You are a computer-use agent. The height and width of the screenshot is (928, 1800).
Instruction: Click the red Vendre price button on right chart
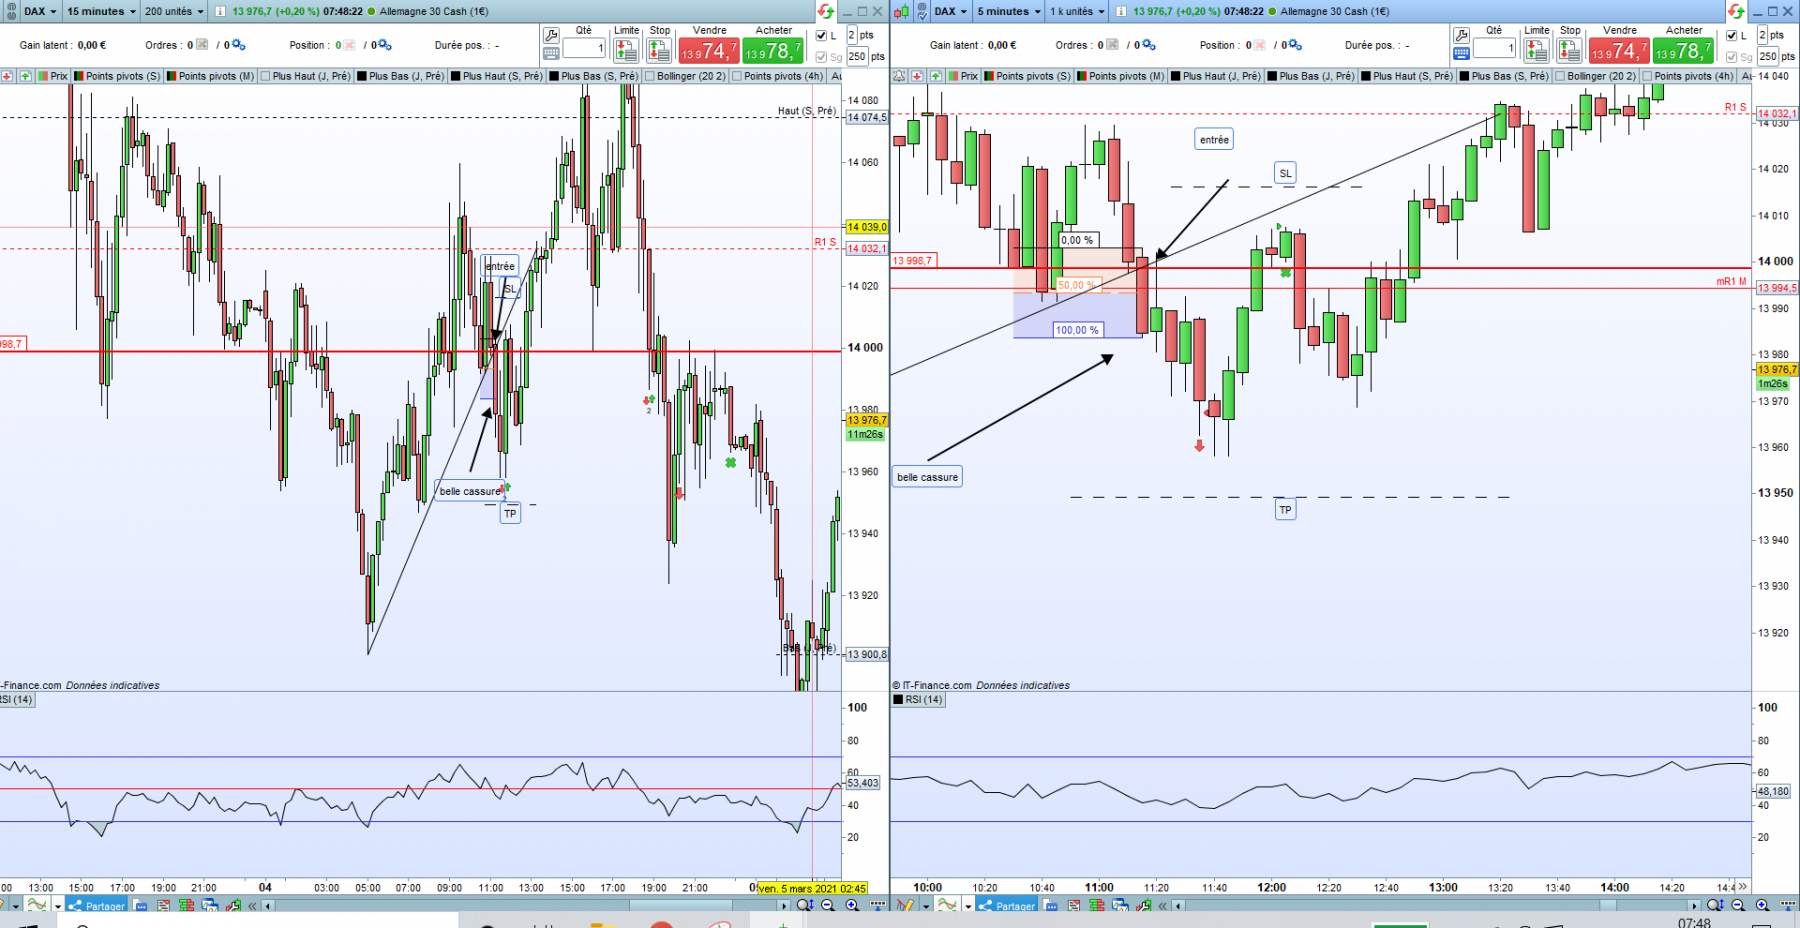[1619, 49]
